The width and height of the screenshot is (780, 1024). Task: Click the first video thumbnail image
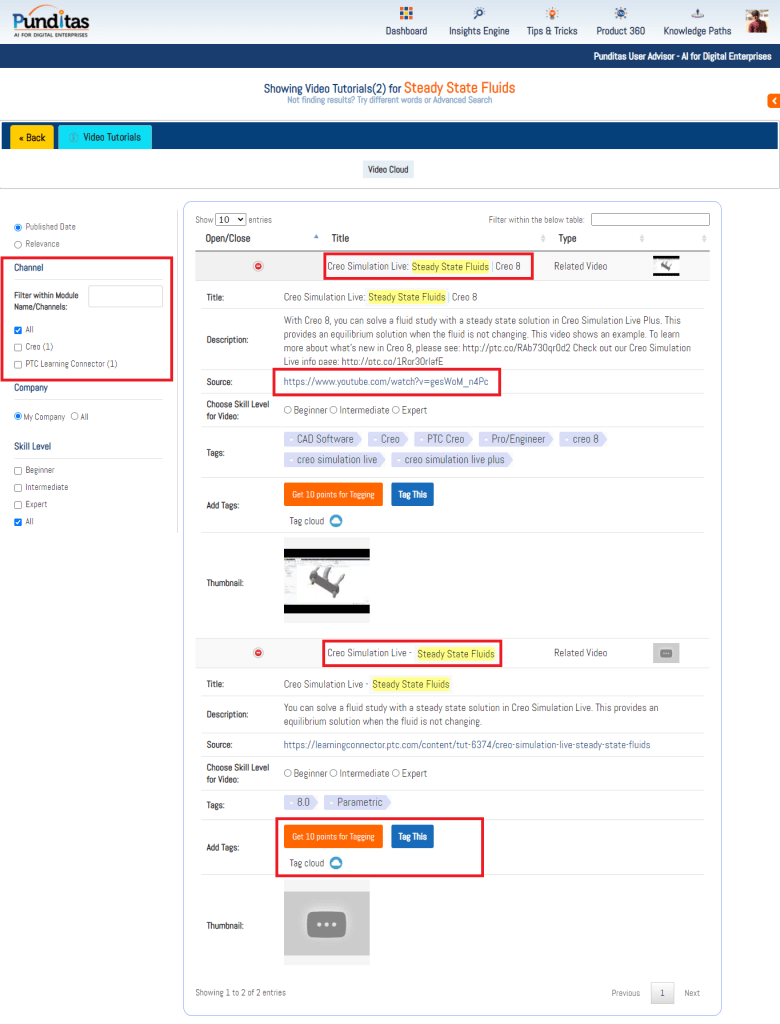(327, 580)
